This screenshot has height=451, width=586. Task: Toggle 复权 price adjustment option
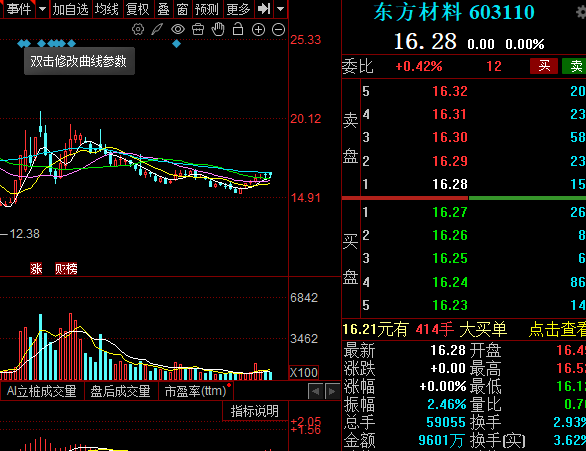pyautogui.click(x=138, y=9)
